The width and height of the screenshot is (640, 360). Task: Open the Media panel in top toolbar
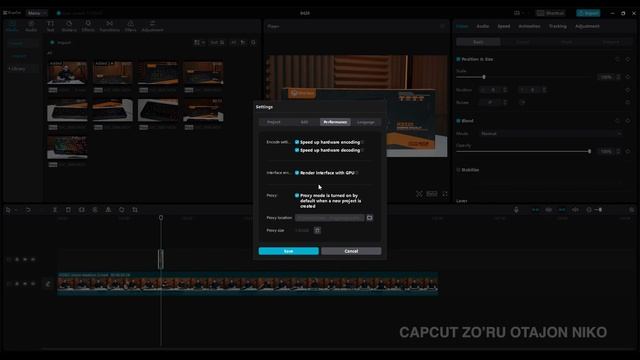coord(12,26)
